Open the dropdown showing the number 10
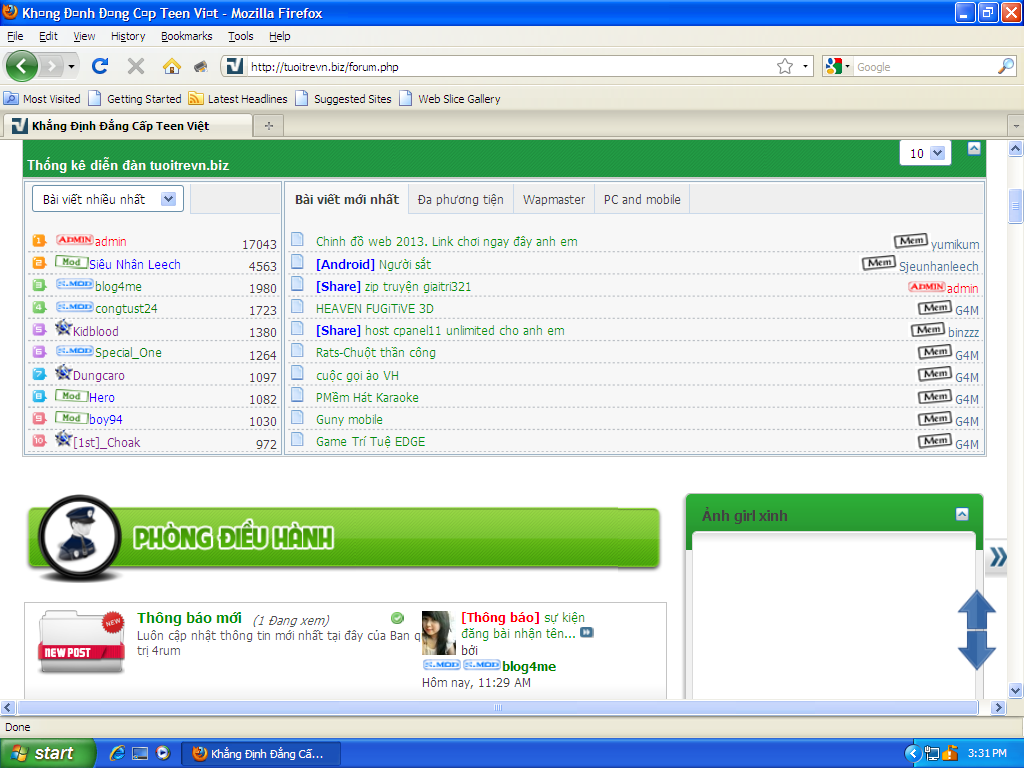 point(925,153)
